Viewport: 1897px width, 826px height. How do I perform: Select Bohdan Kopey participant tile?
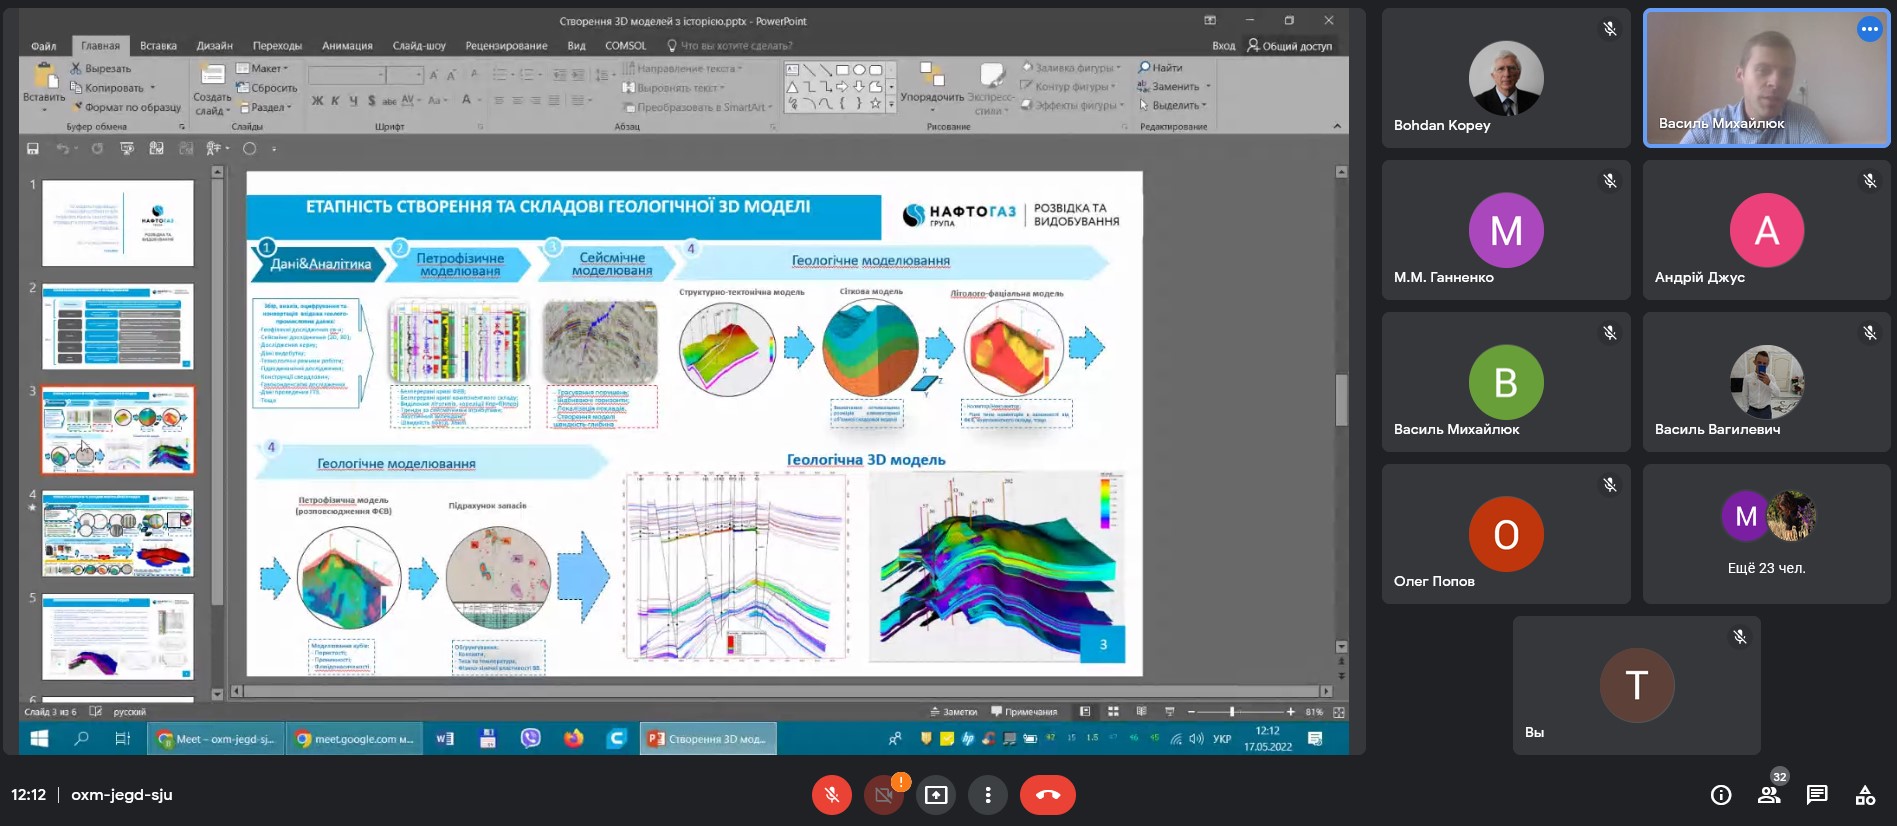point(1506,79)
